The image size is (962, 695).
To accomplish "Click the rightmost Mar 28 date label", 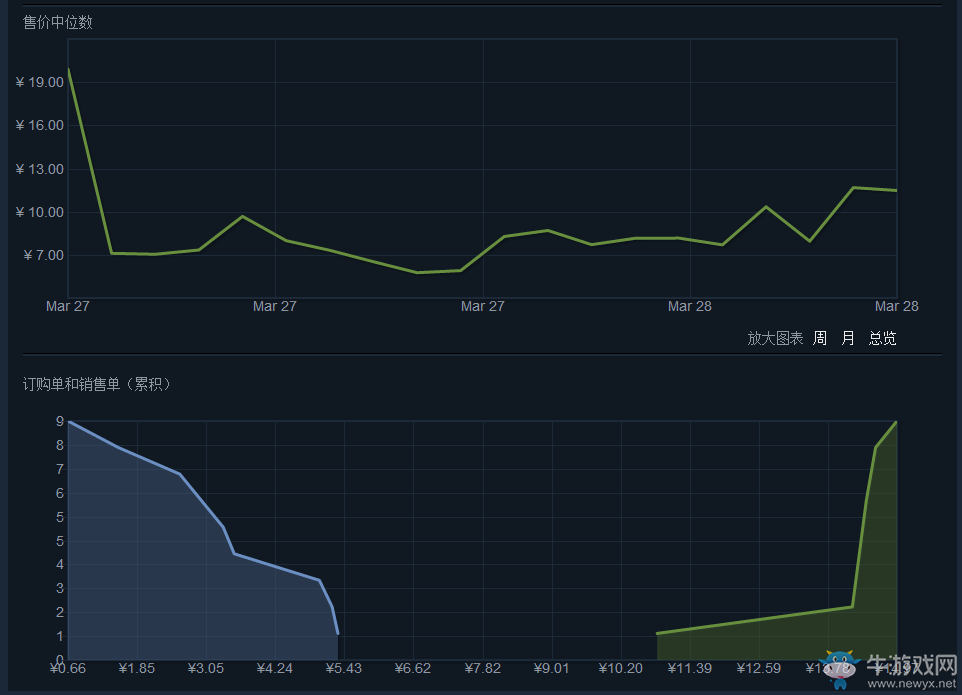I will tap(896, 306).
